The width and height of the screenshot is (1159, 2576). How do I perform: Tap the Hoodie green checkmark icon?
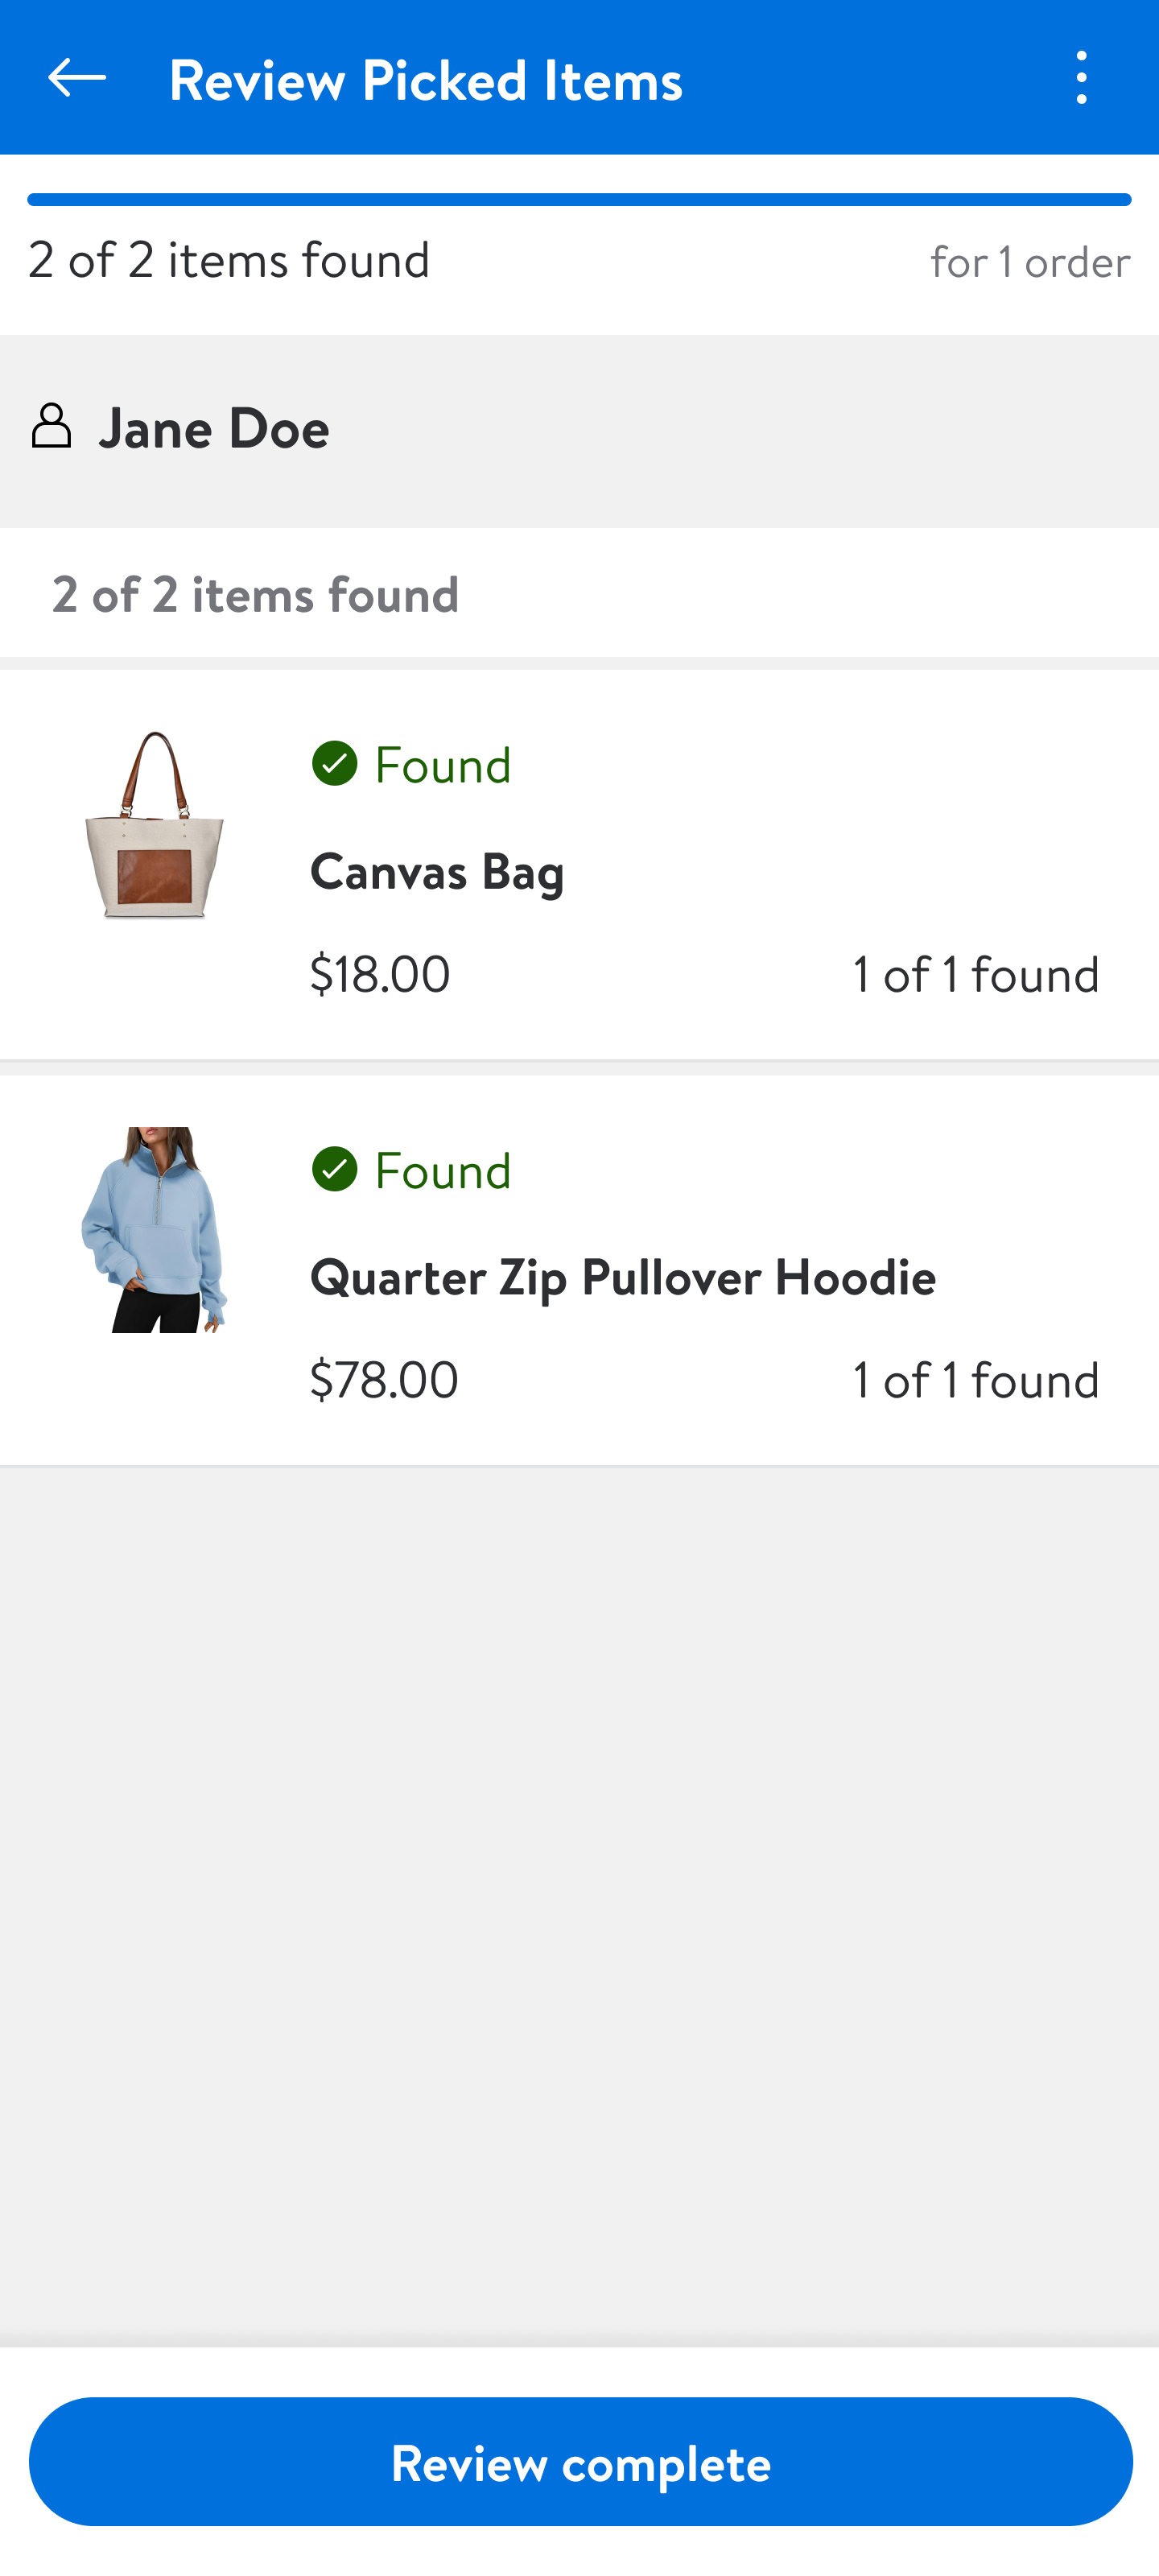point(334,1169)
